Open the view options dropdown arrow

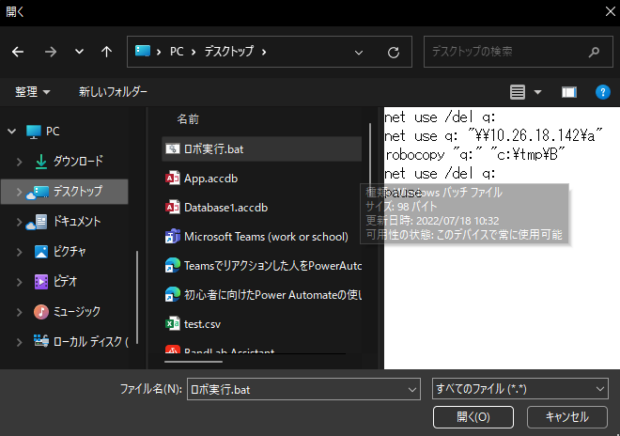pyautogui.click(x=538, y=92)
